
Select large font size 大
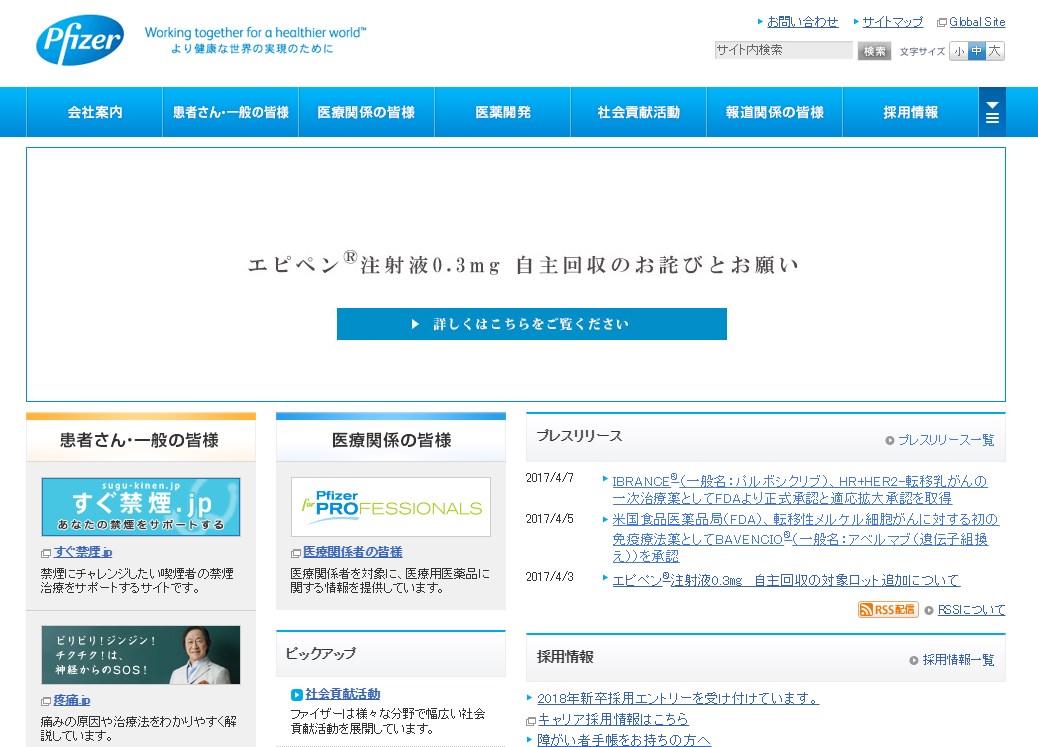pyautogui.click(x=995, y=51)
